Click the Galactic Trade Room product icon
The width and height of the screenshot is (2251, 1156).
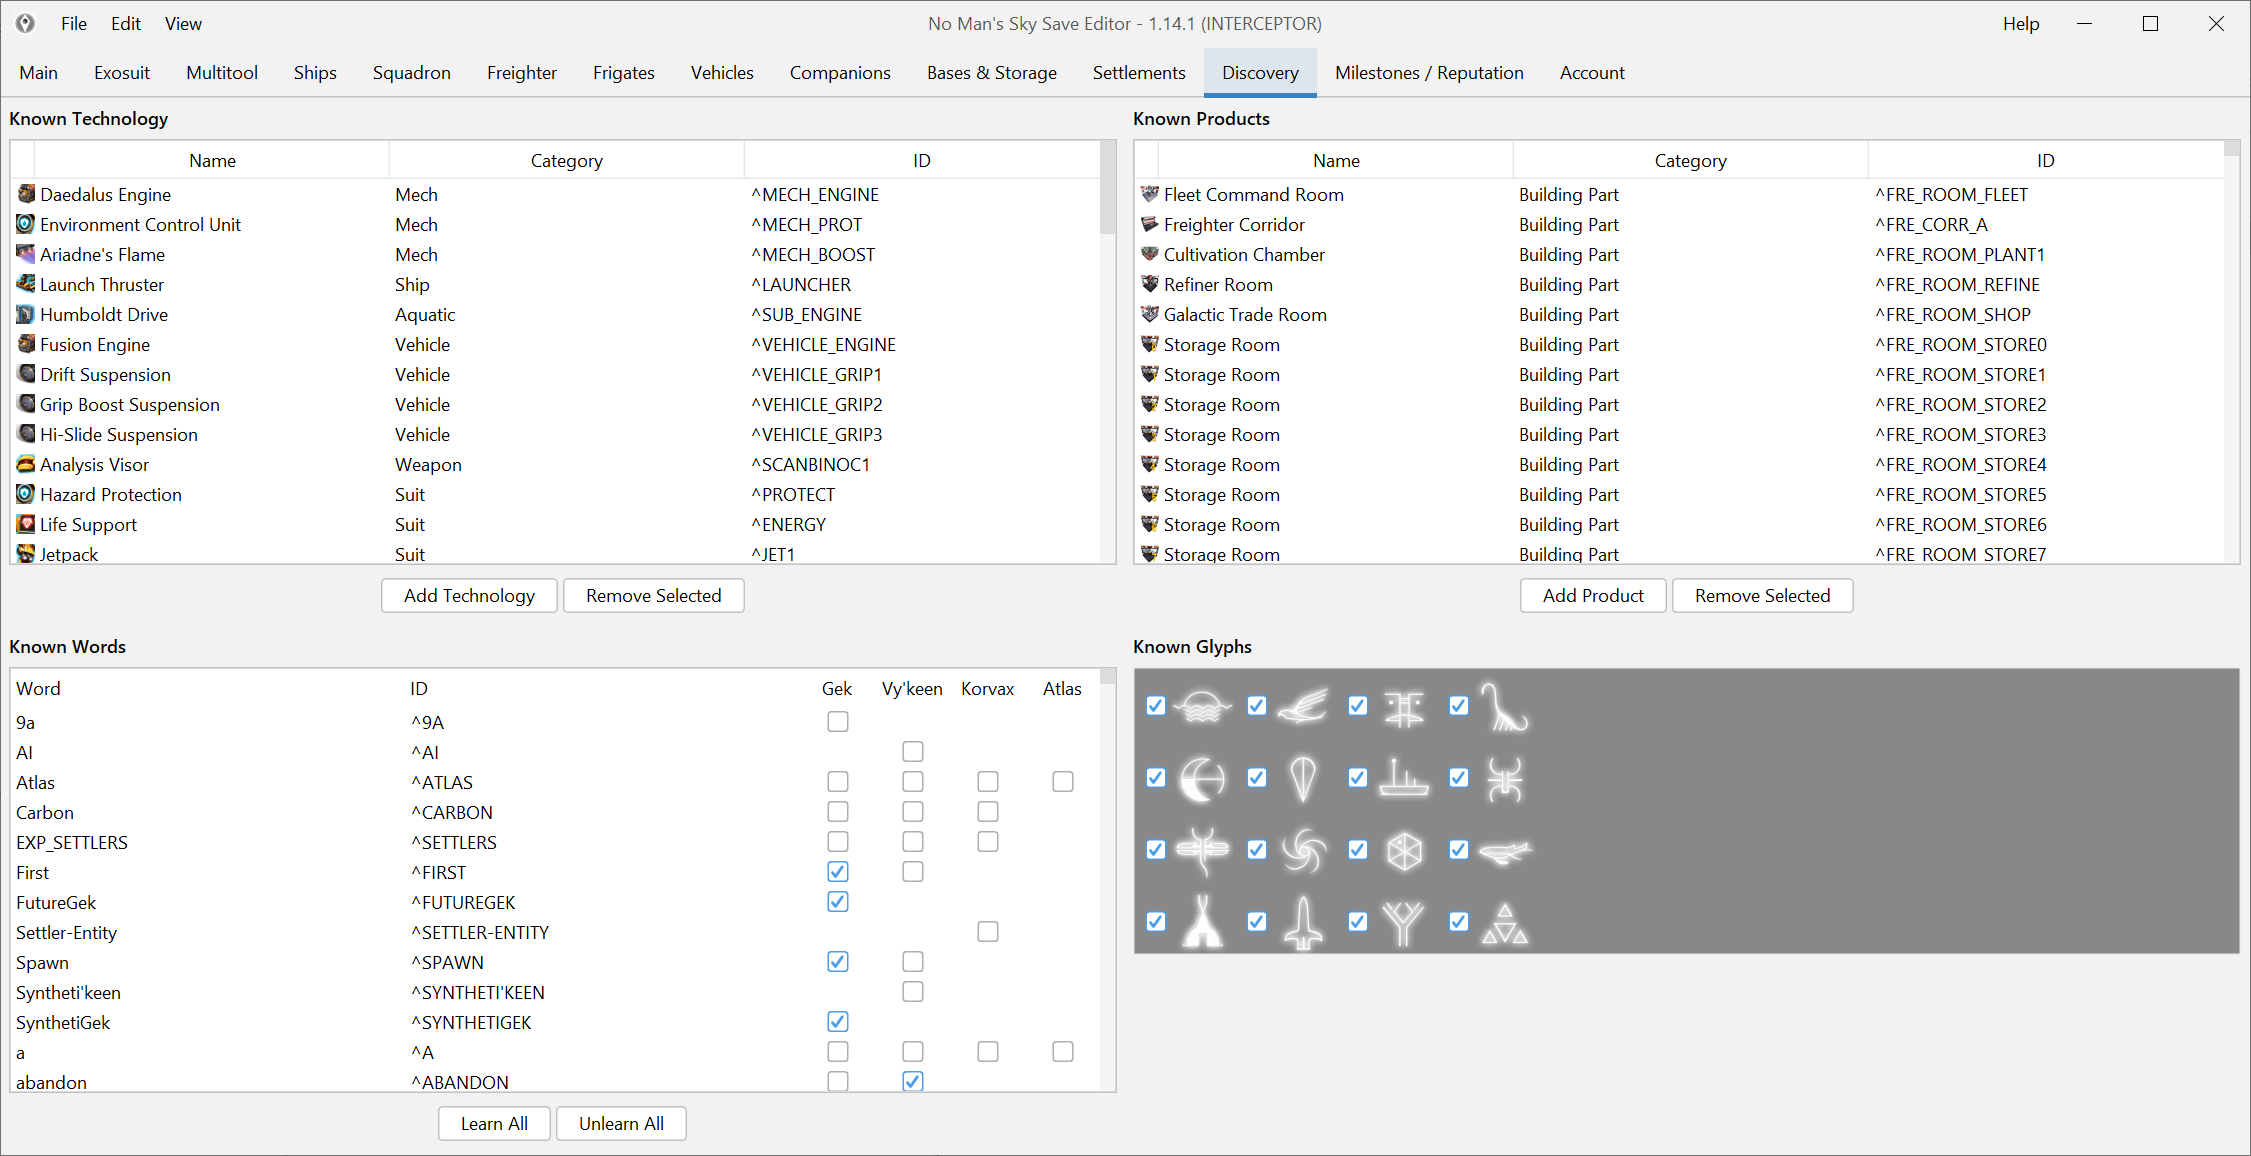1150,314
